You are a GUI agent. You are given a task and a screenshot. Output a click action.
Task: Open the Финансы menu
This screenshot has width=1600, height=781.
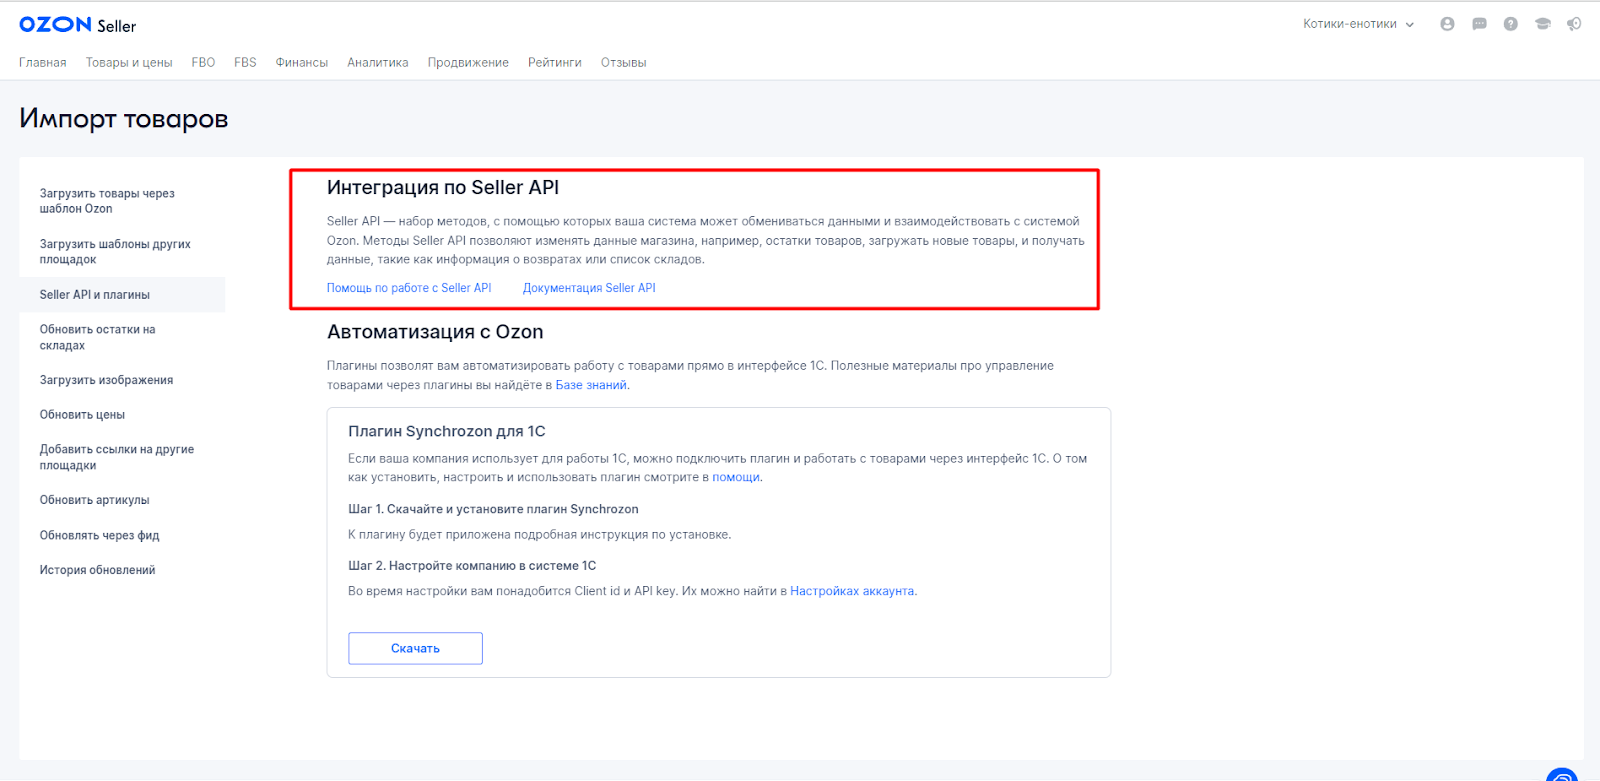[x=302, y=63]
